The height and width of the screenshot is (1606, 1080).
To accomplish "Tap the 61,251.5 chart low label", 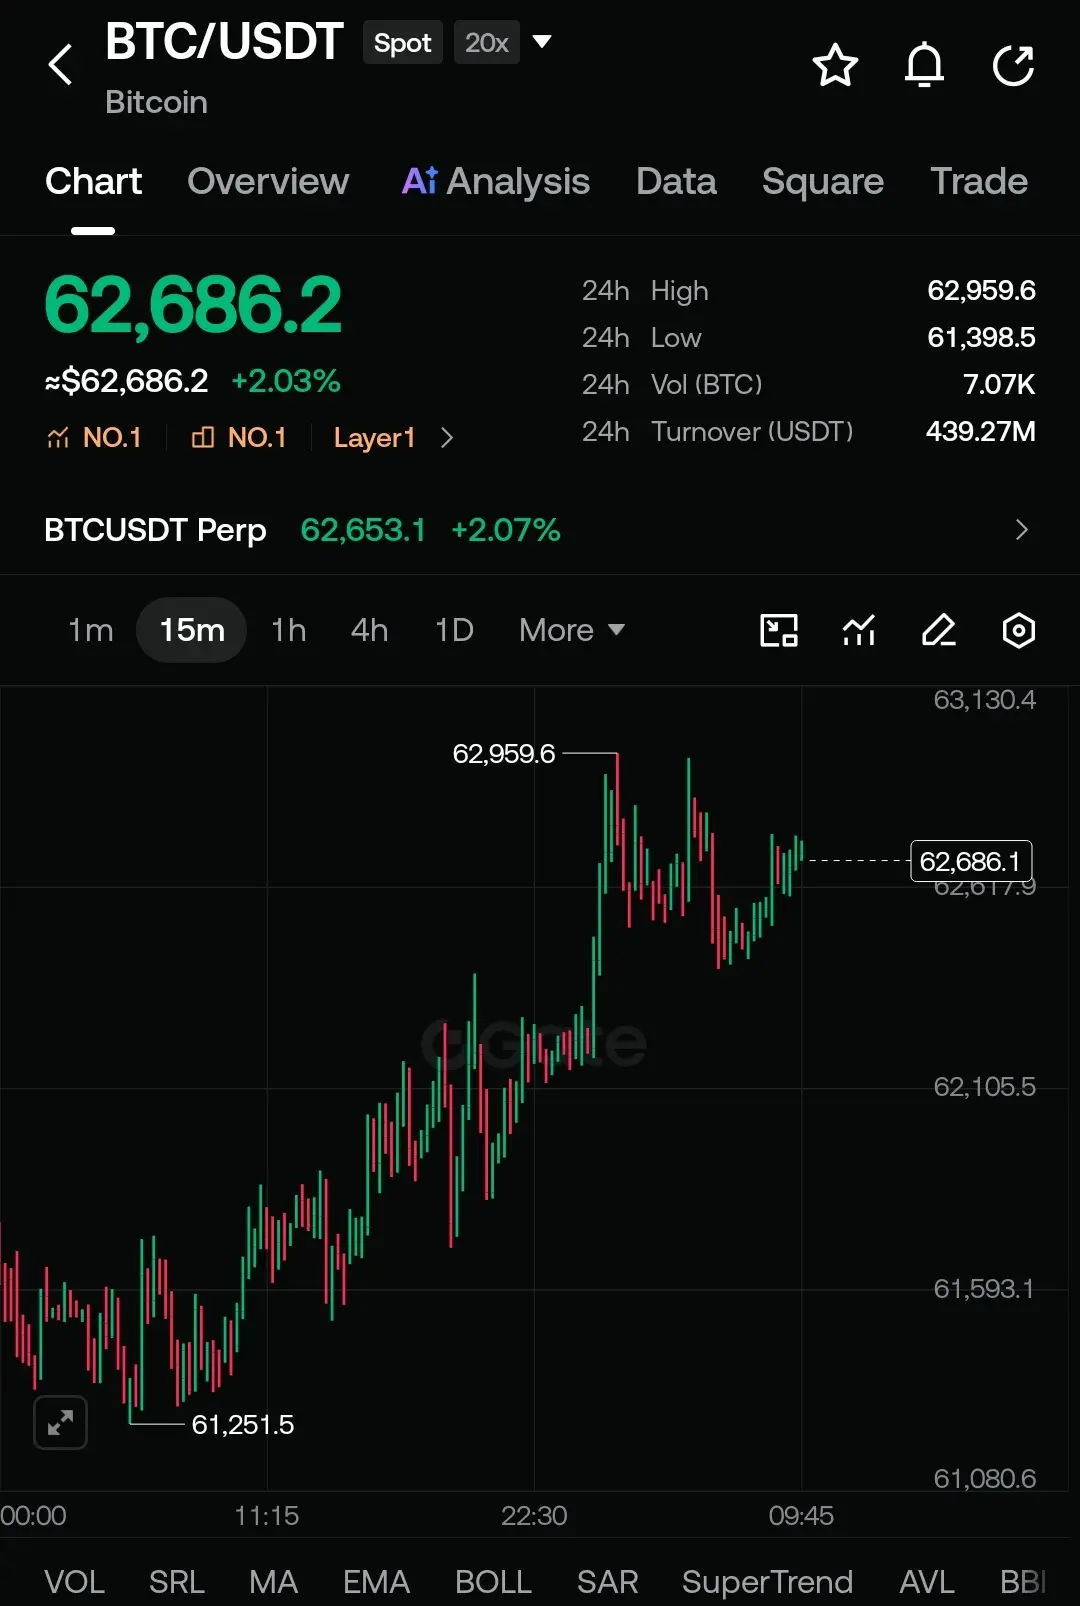I will click(243, 1424).
